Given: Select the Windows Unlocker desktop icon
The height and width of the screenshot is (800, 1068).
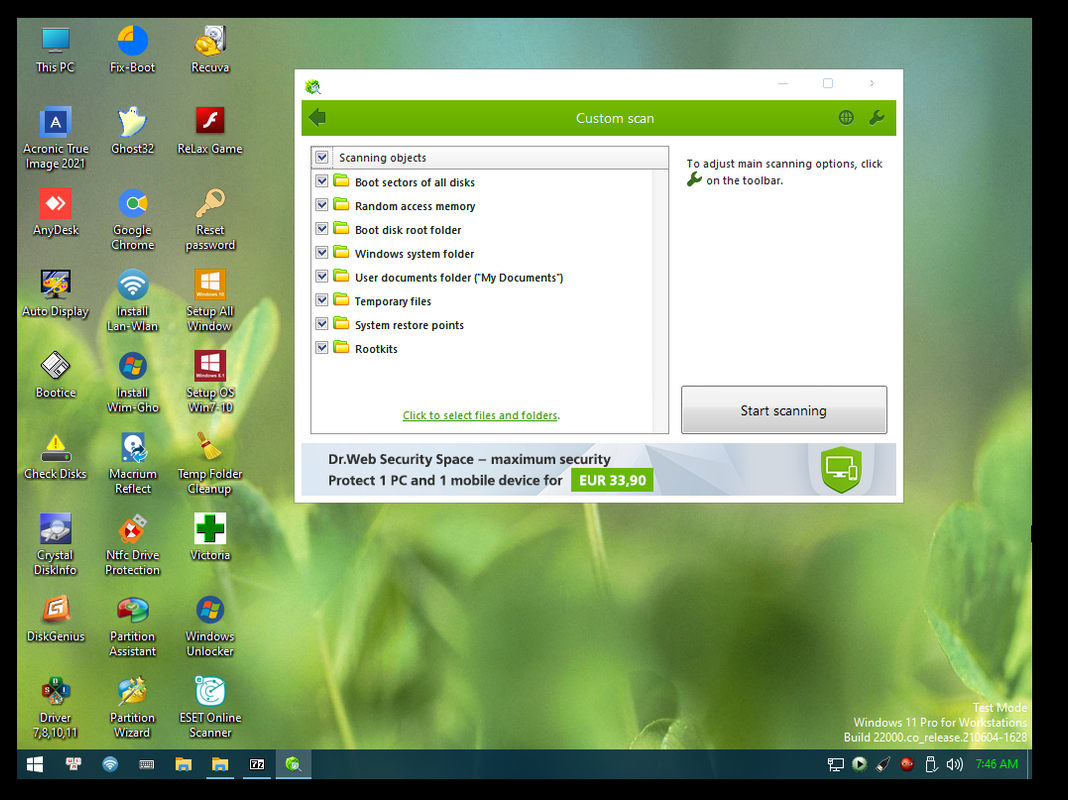Looking at the screenshot, I should point(210,626).
